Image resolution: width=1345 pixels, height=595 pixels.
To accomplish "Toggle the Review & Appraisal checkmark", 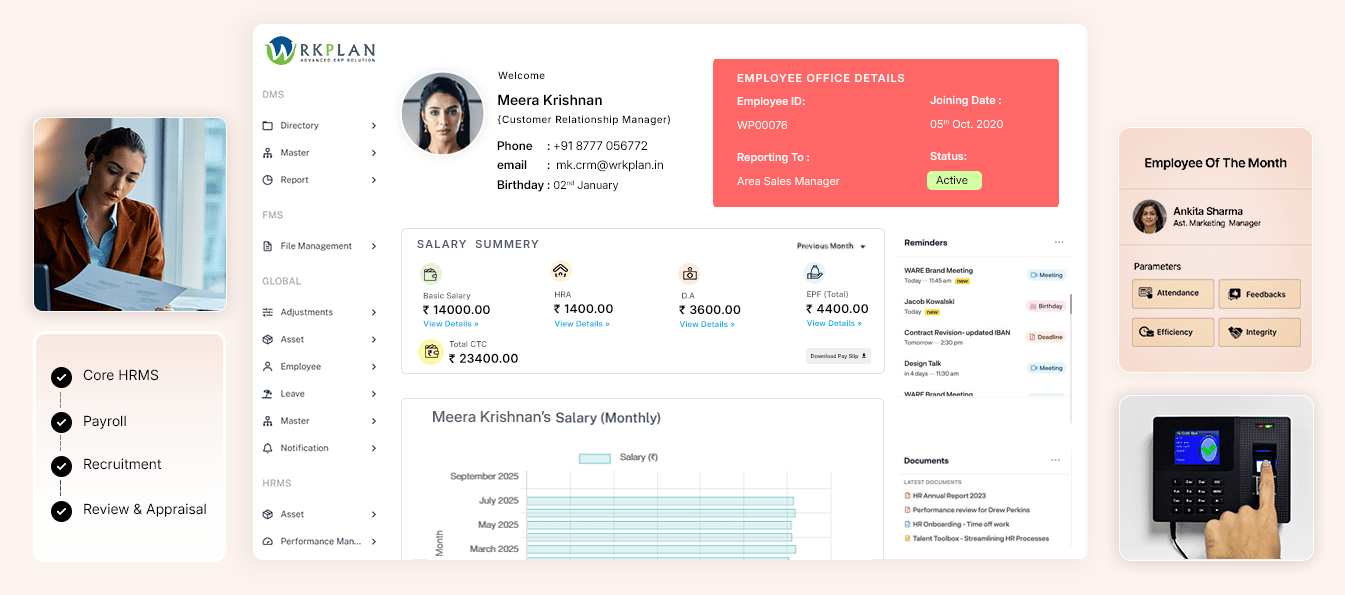I will click(x=62, y=511).
